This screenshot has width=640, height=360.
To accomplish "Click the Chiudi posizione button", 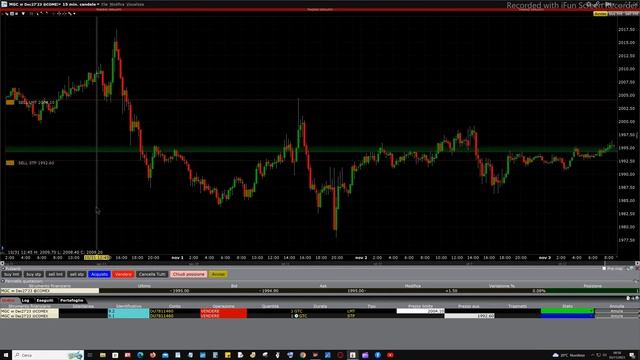I will pyautogui.click(x=189, y=274).
